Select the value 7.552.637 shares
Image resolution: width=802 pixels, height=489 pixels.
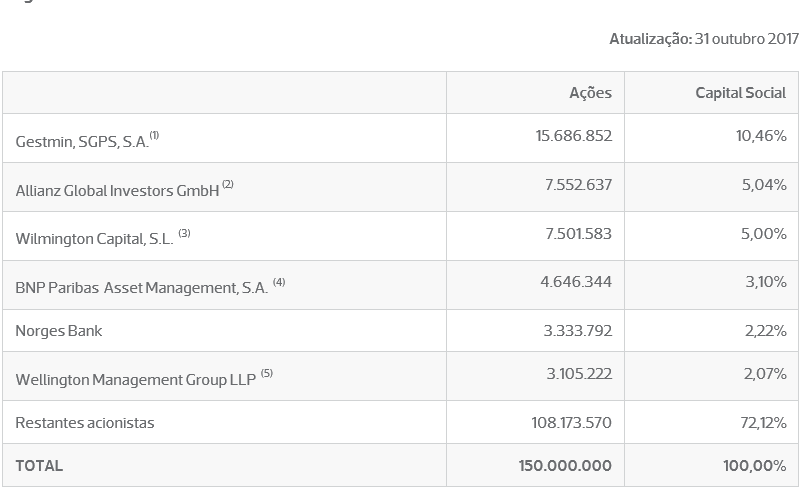pyautogui.click(x=578, y=185)
